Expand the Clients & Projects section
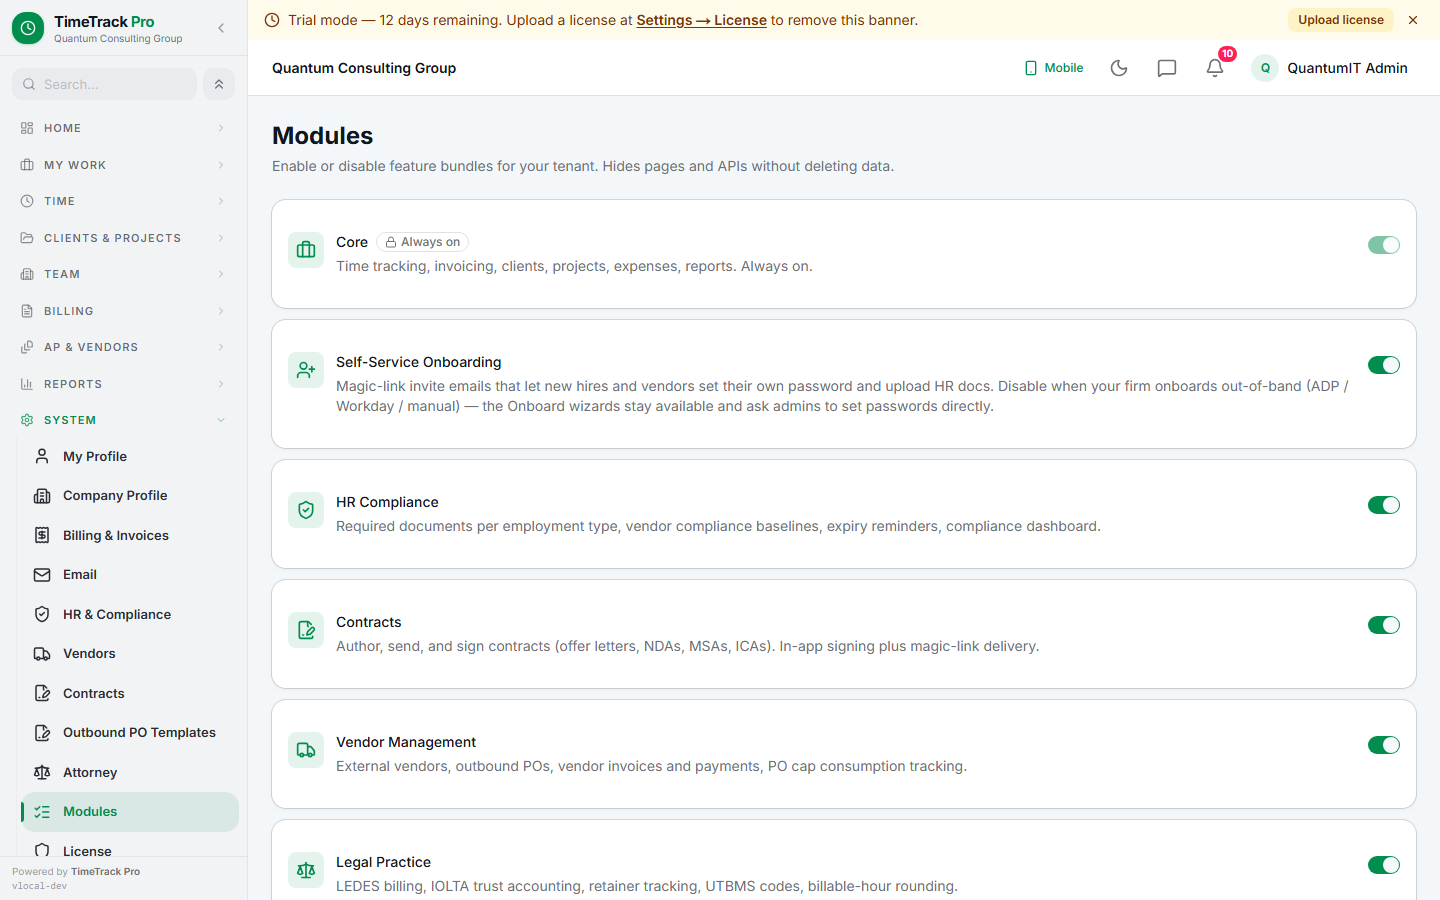Screen dimensions: 1440x900 [123, 238]
